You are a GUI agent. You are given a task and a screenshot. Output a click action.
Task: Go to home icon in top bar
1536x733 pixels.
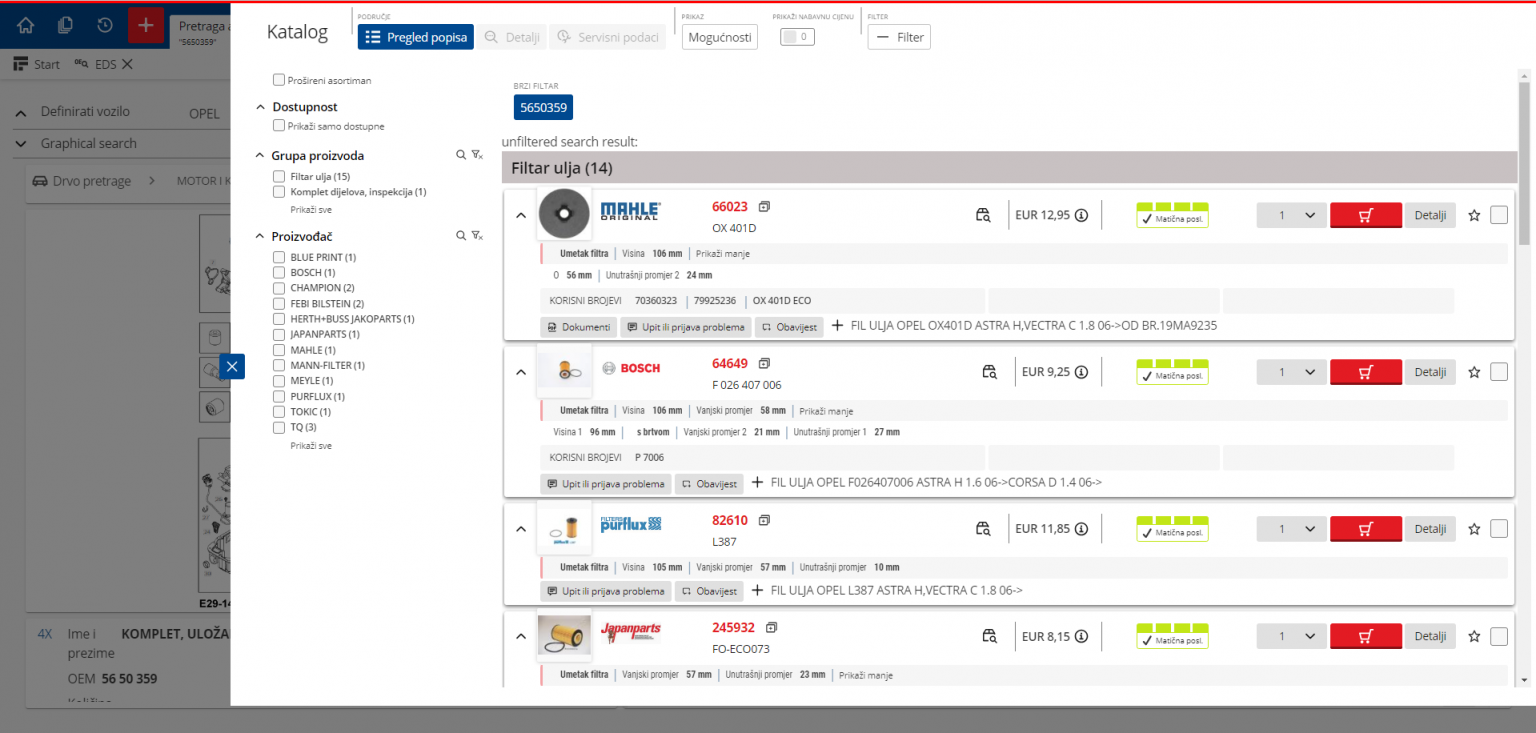coord(26,25)
